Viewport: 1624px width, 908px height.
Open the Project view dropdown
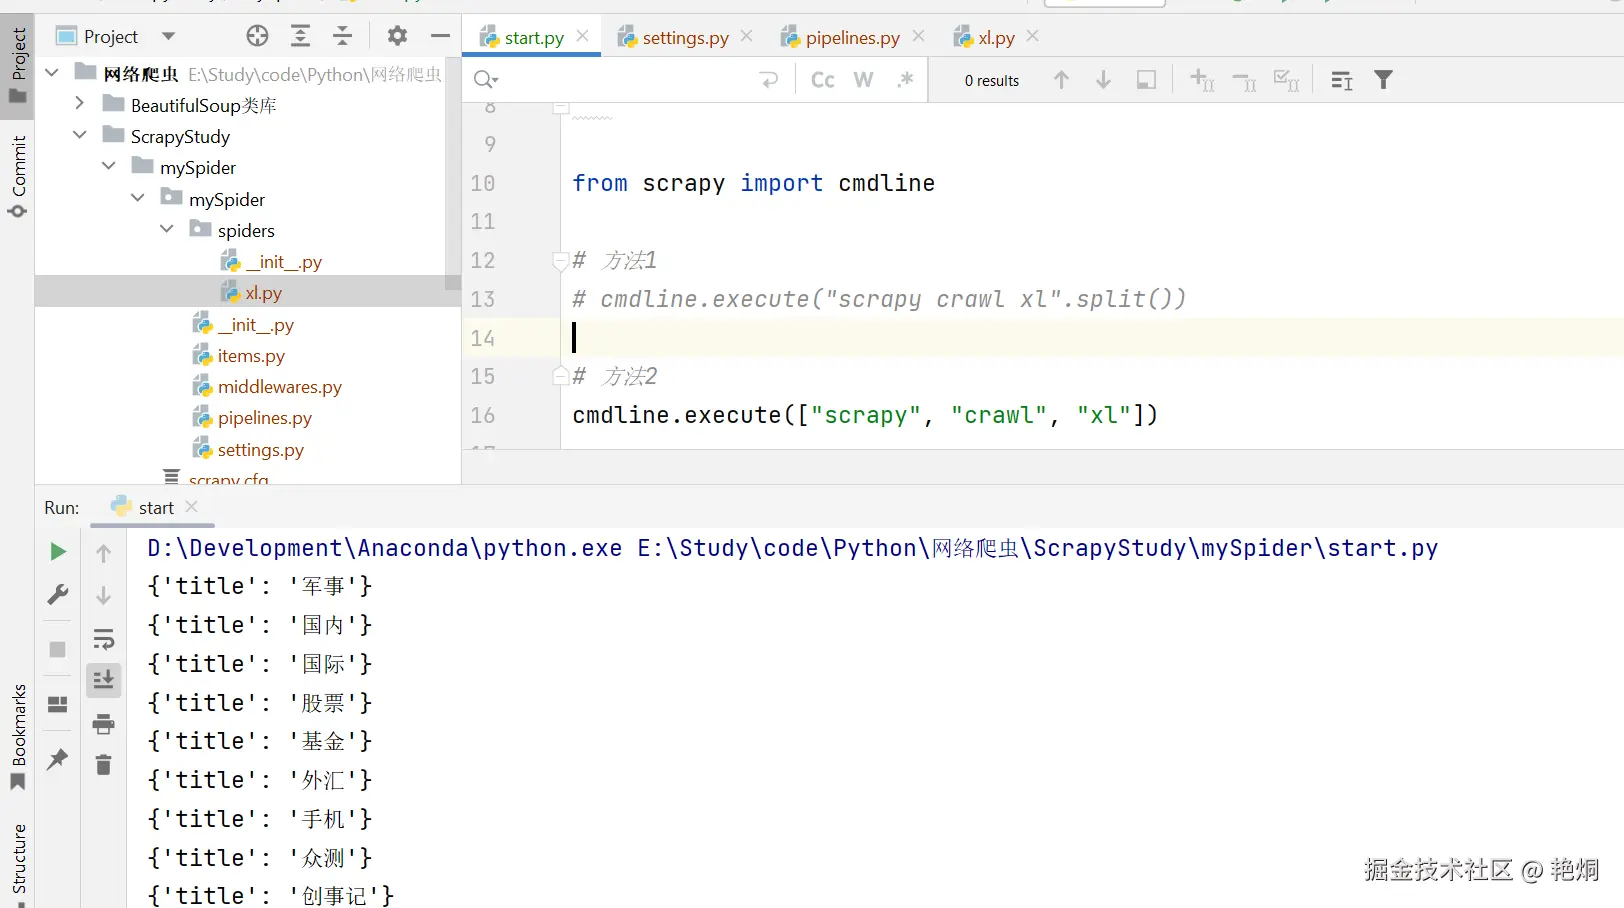pos(168,37)
